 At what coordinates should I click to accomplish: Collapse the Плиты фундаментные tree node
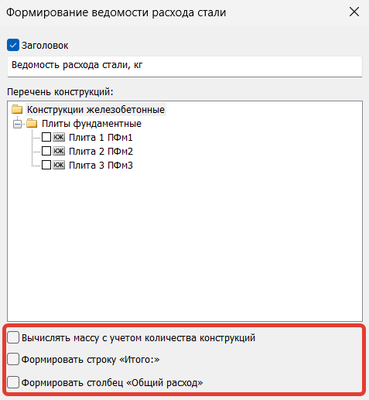click(x=17, y=124)
